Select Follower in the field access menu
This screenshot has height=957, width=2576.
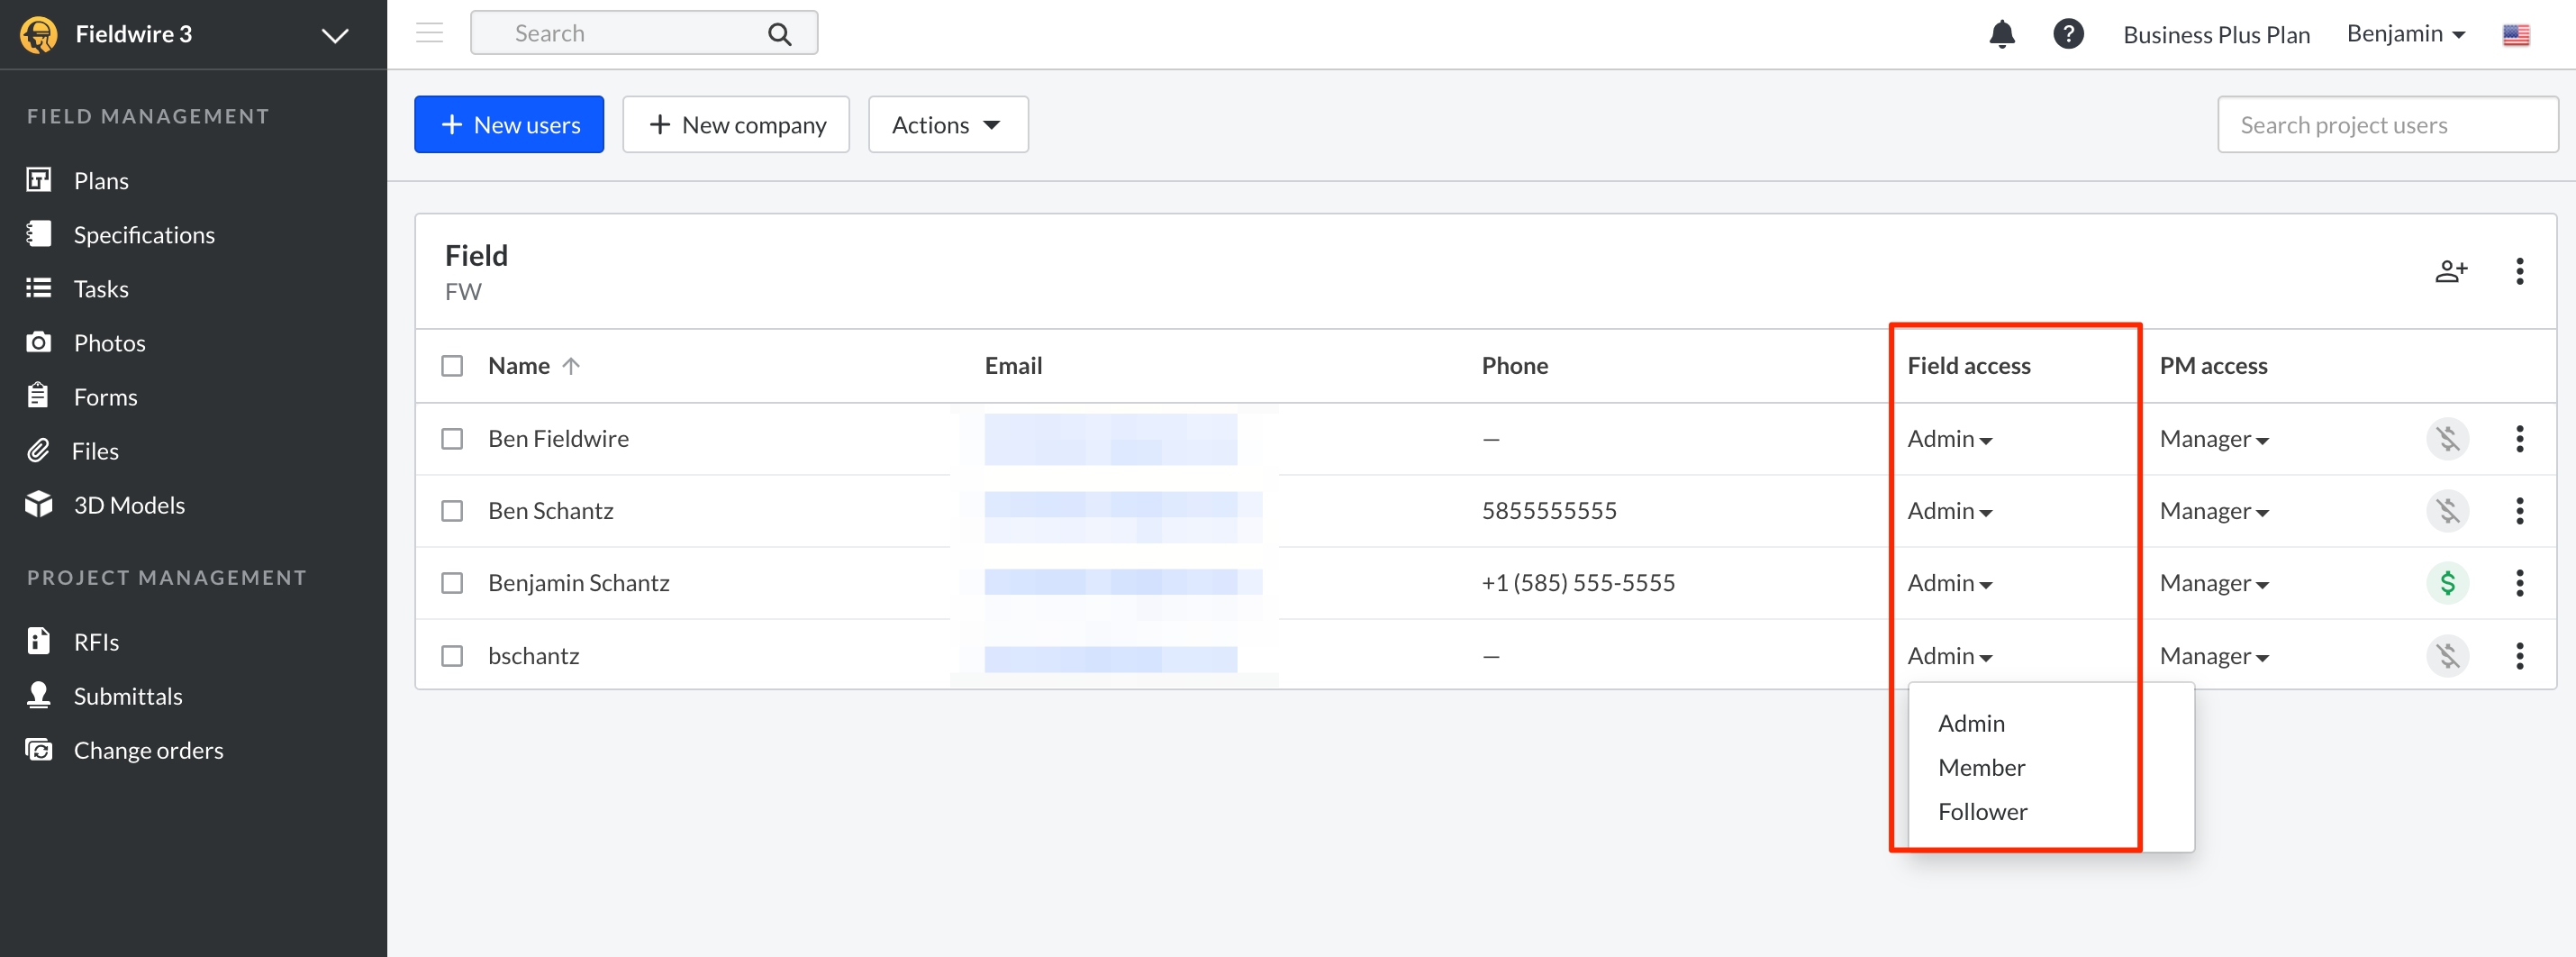pos(1981,811)
